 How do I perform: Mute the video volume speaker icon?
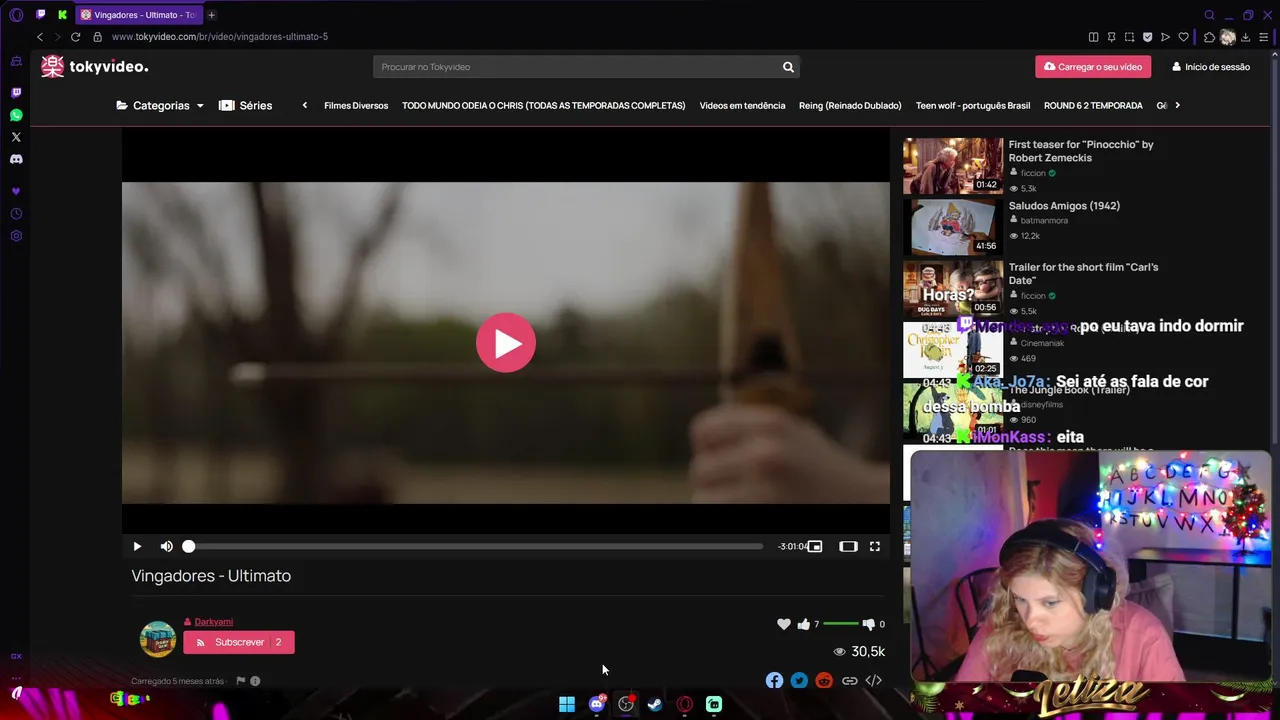click(166, 546)
